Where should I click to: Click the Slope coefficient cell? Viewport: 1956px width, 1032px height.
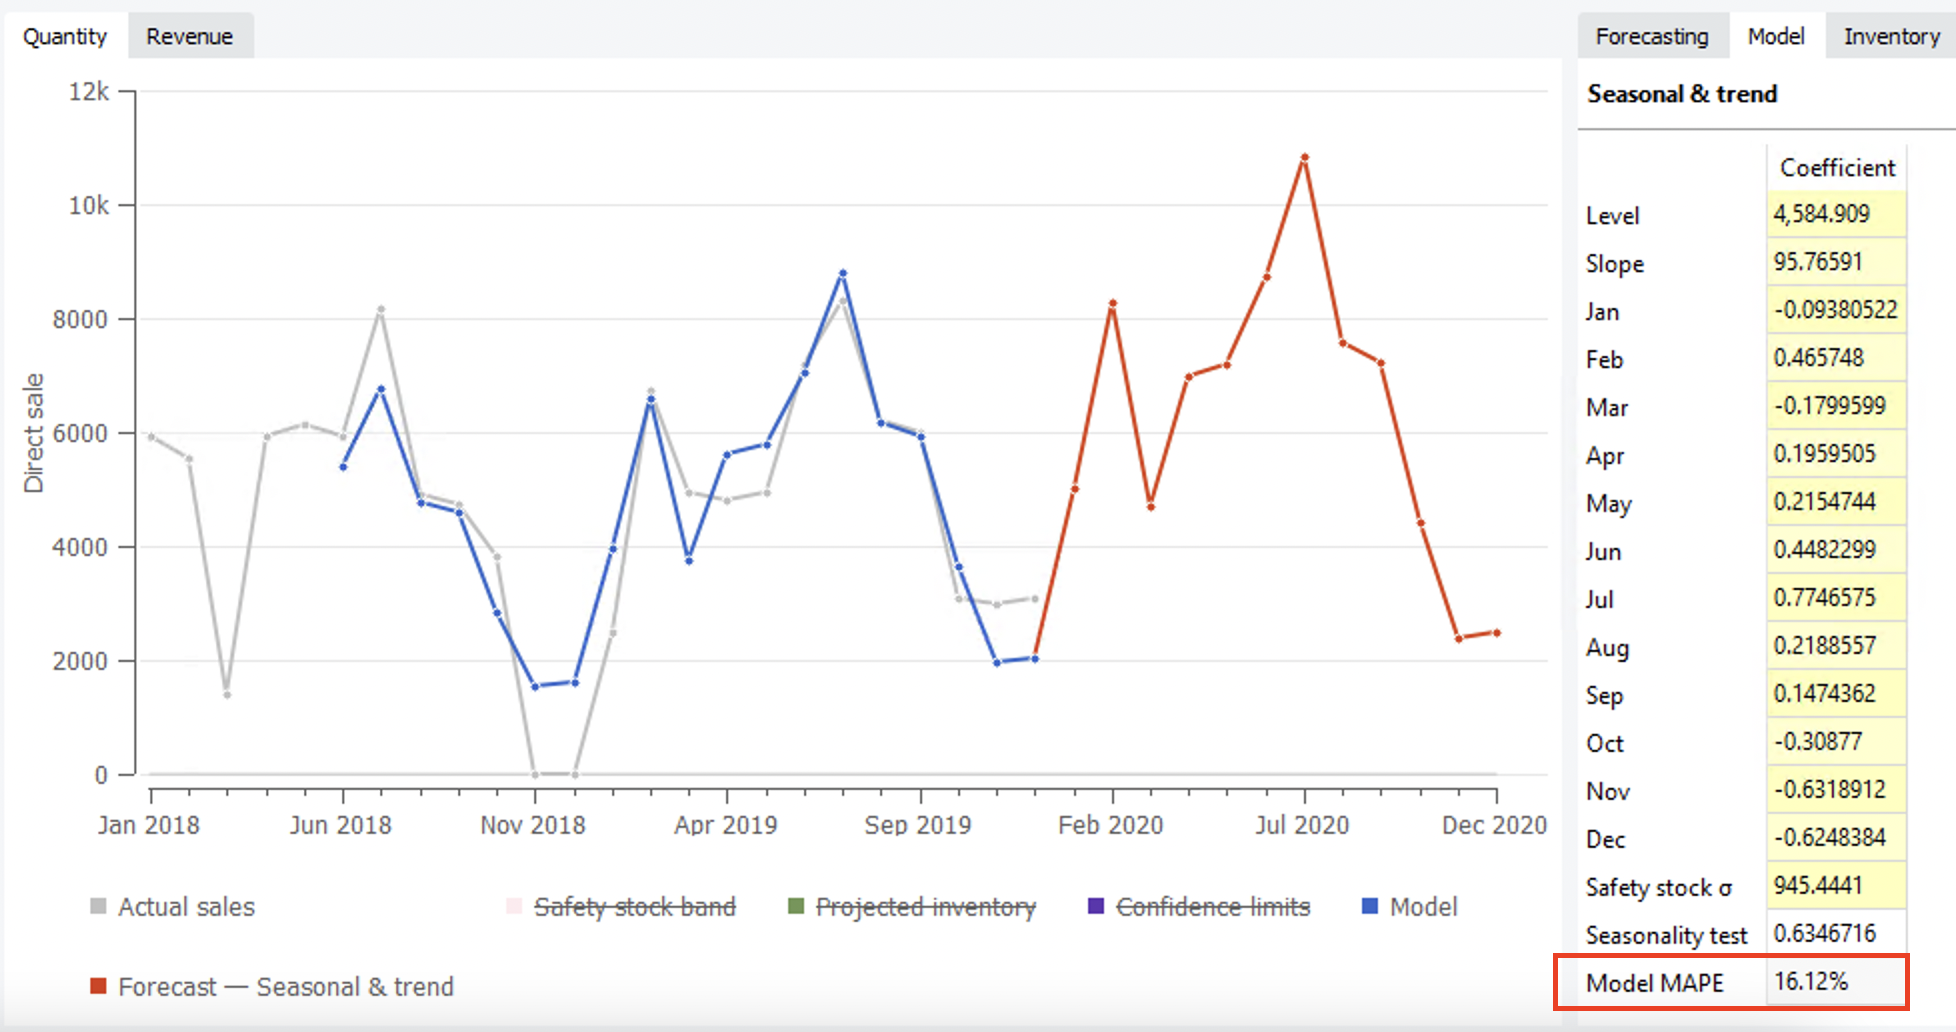click(x=1835, y=262)
